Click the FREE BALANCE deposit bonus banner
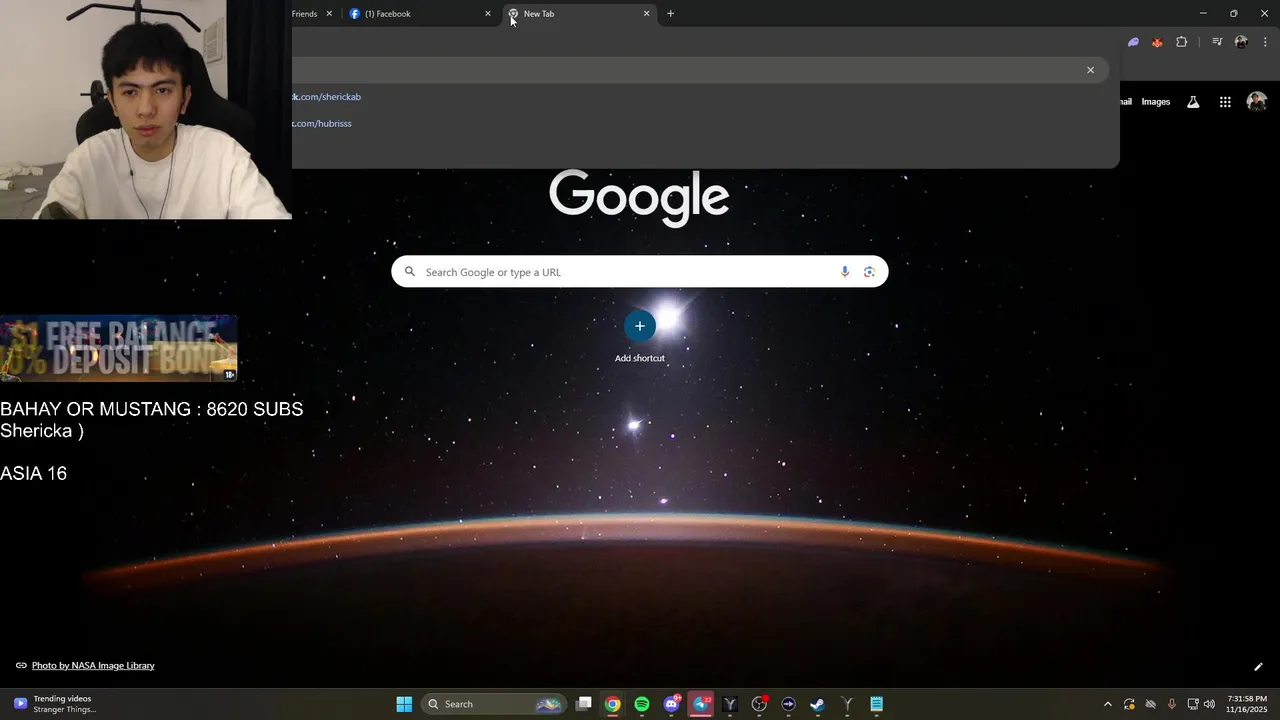The width and height of the screenshot is (1280, 720). (118, 348)
